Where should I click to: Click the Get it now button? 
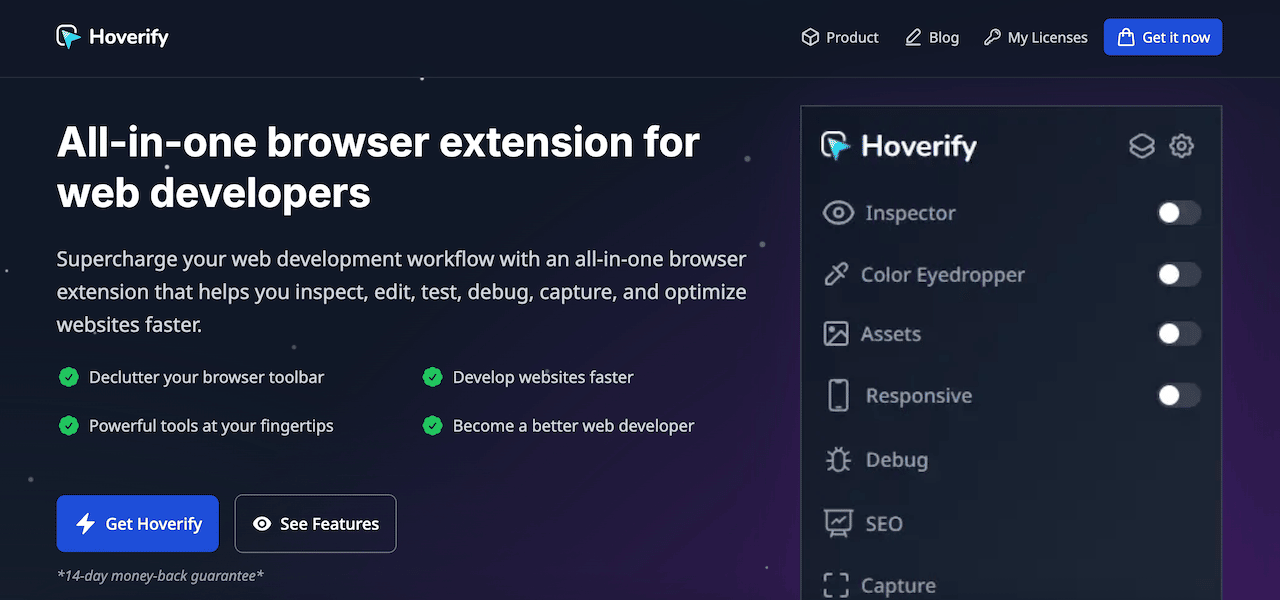[1163, 37]
